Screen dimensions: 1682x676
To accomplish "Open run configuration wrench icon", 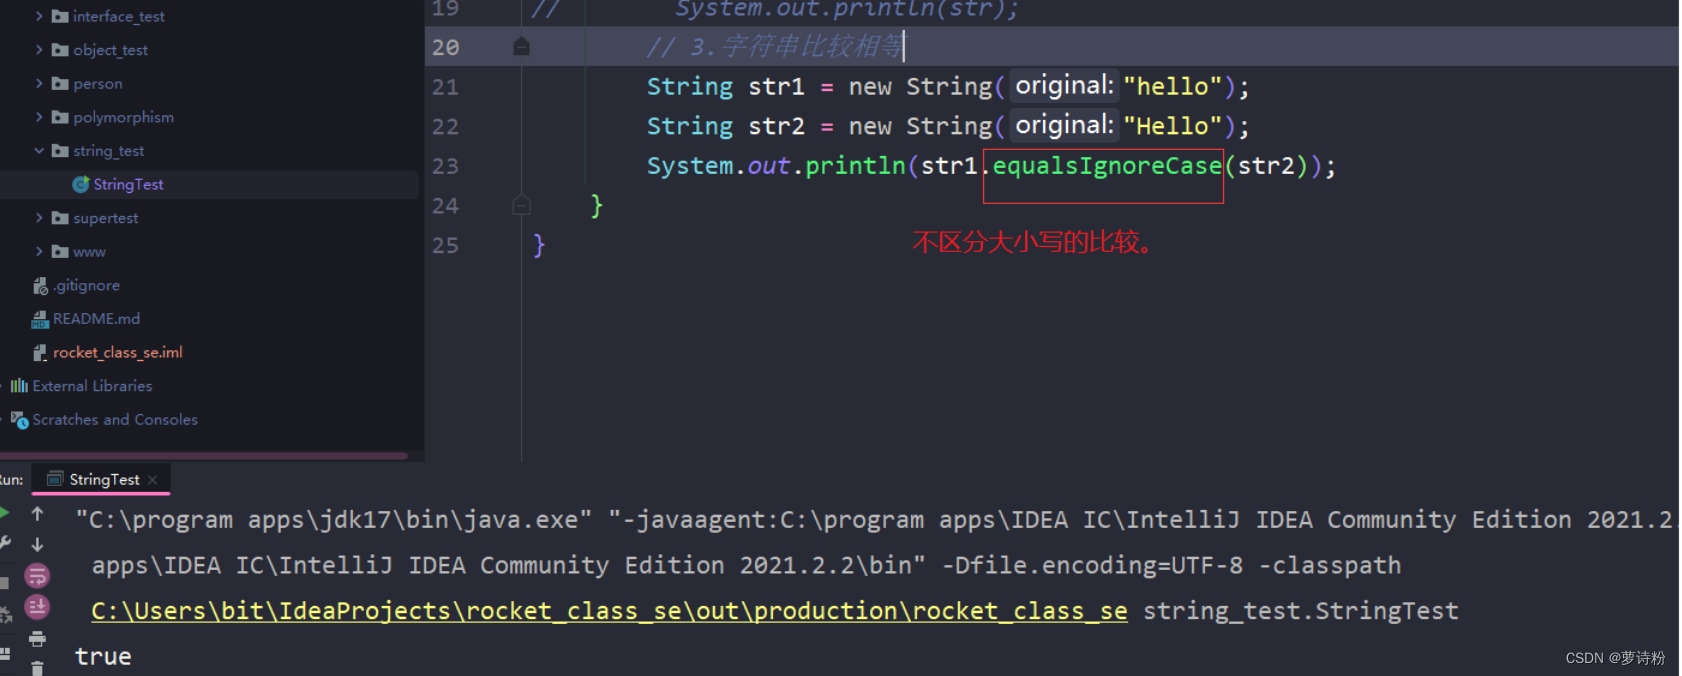I will coord(5,543).
